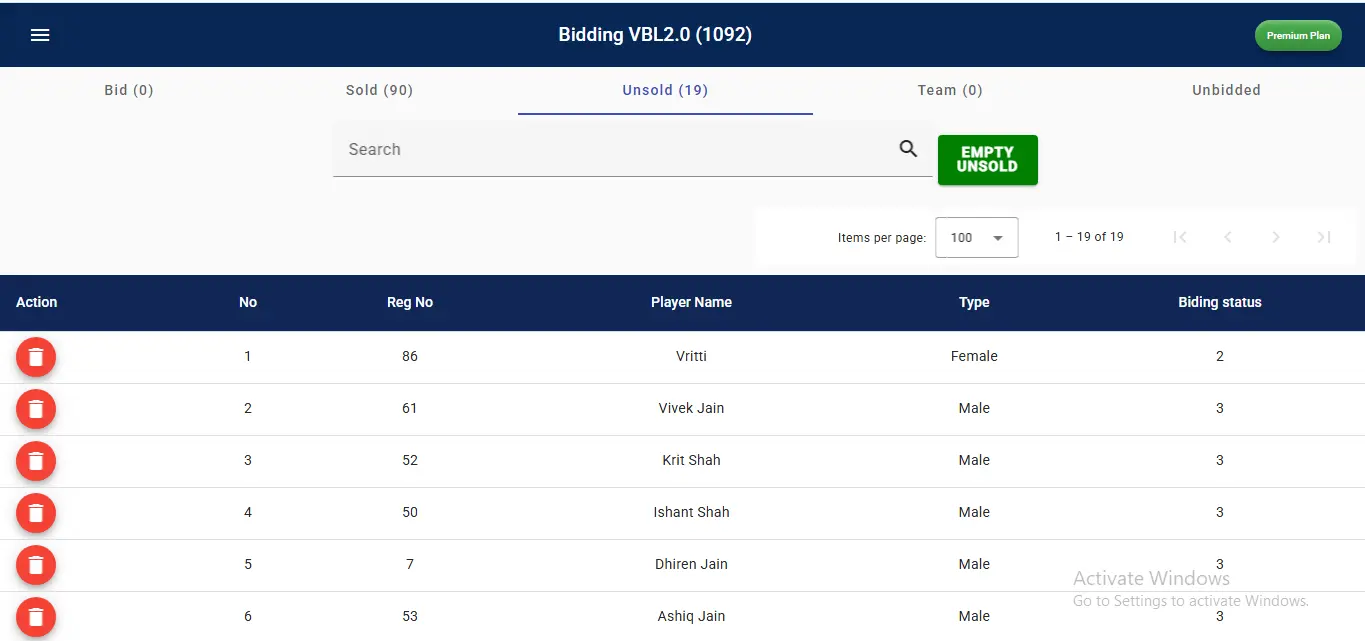Viewport: 1365px width, 641px height.
Task: Click the Empty Unsold button
Action: [x=987, y=160]
